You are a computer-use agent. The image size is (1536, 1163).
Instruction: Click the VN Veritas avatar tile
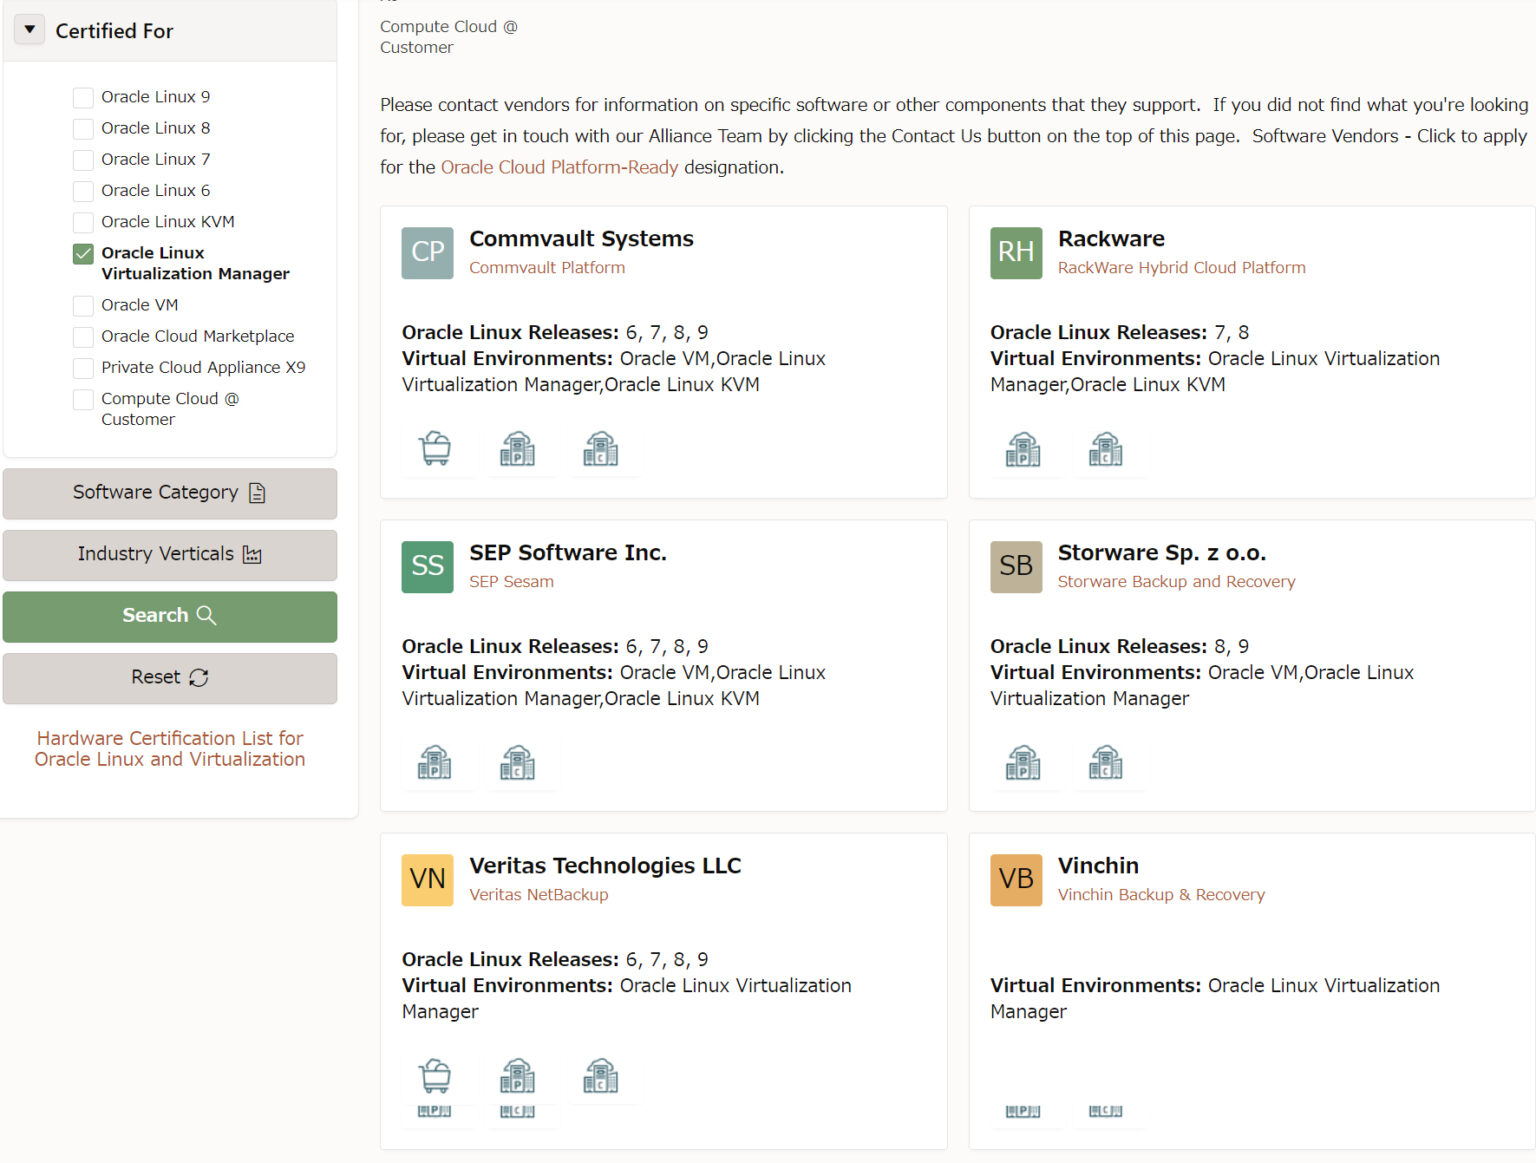427,879
